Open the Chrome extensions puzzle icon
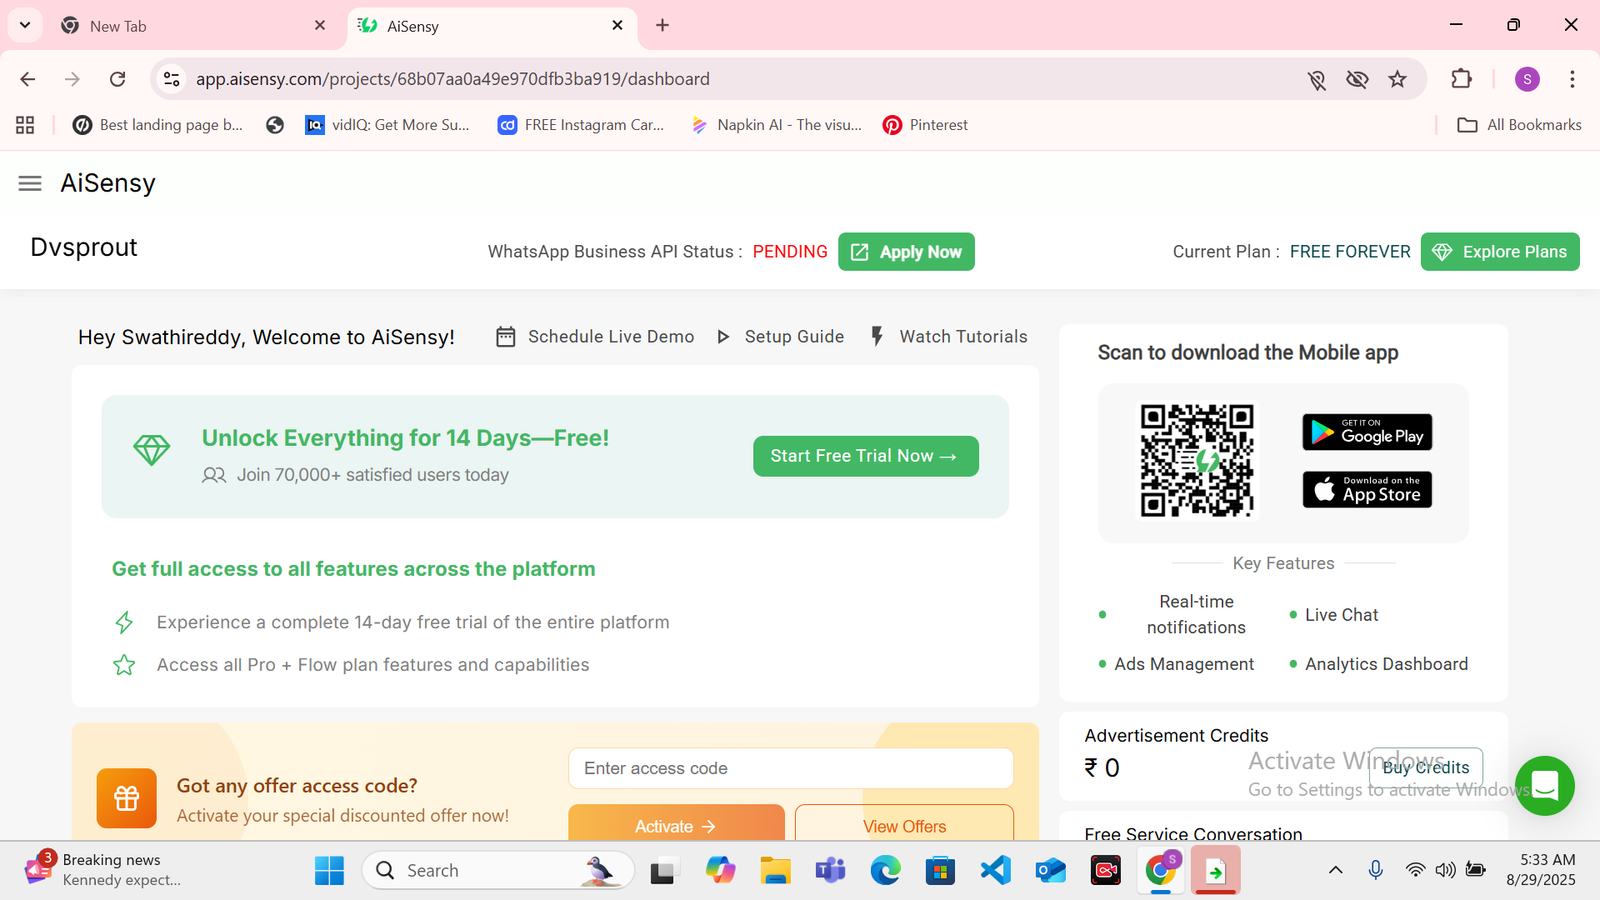This screenshot has width=1600, height=900. coord(1461,79)
